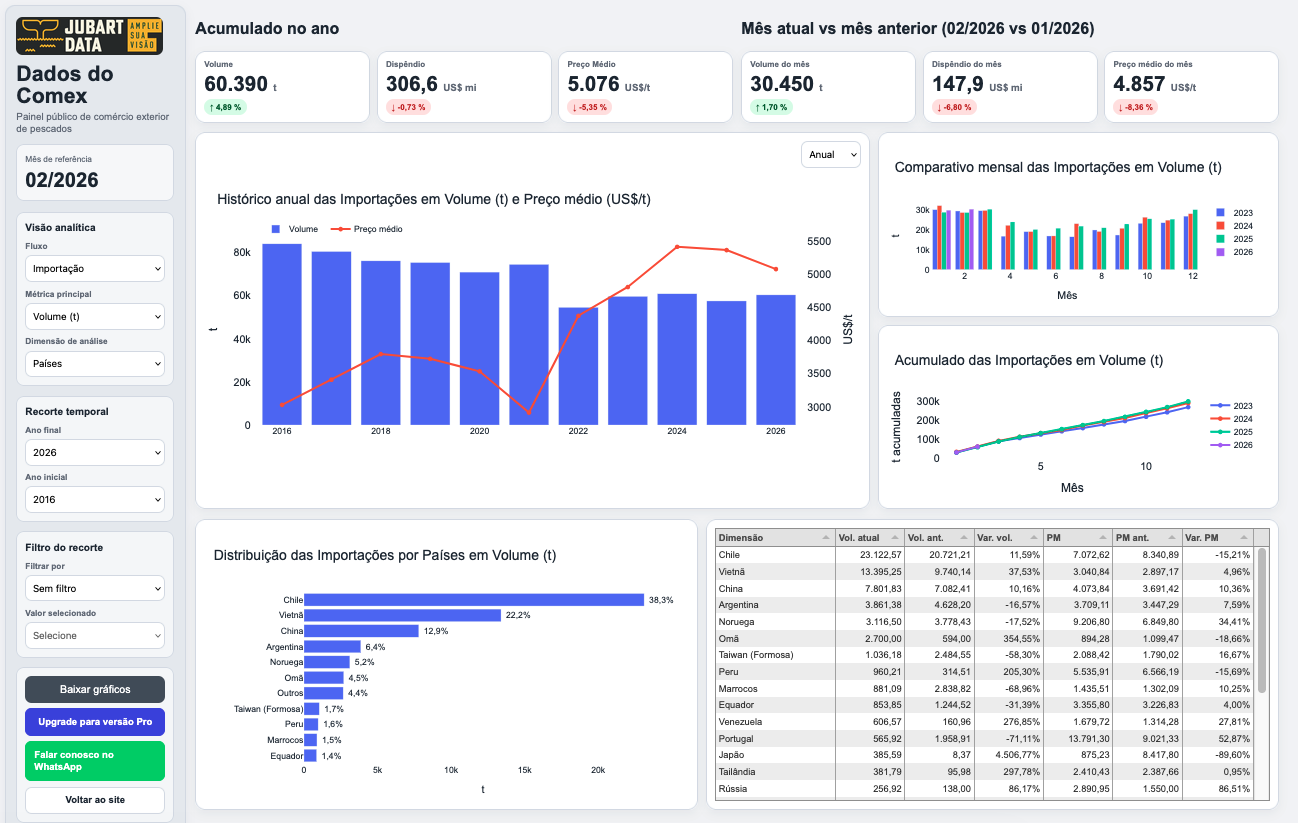Click the data table vertical scrollbar
This screenshot has width=1298, height=823.
coord(1261,620)
